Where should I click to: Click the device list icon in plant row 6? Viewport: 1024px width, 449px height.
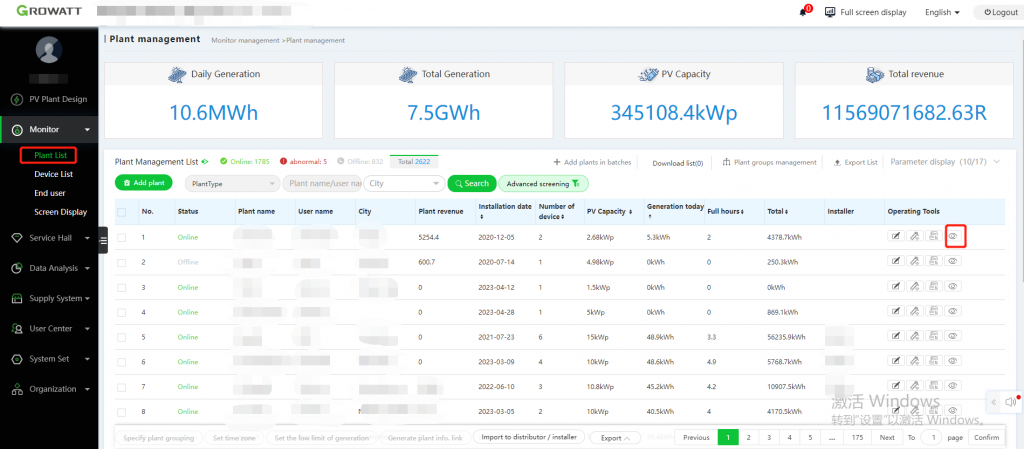(x=934, y=362)
